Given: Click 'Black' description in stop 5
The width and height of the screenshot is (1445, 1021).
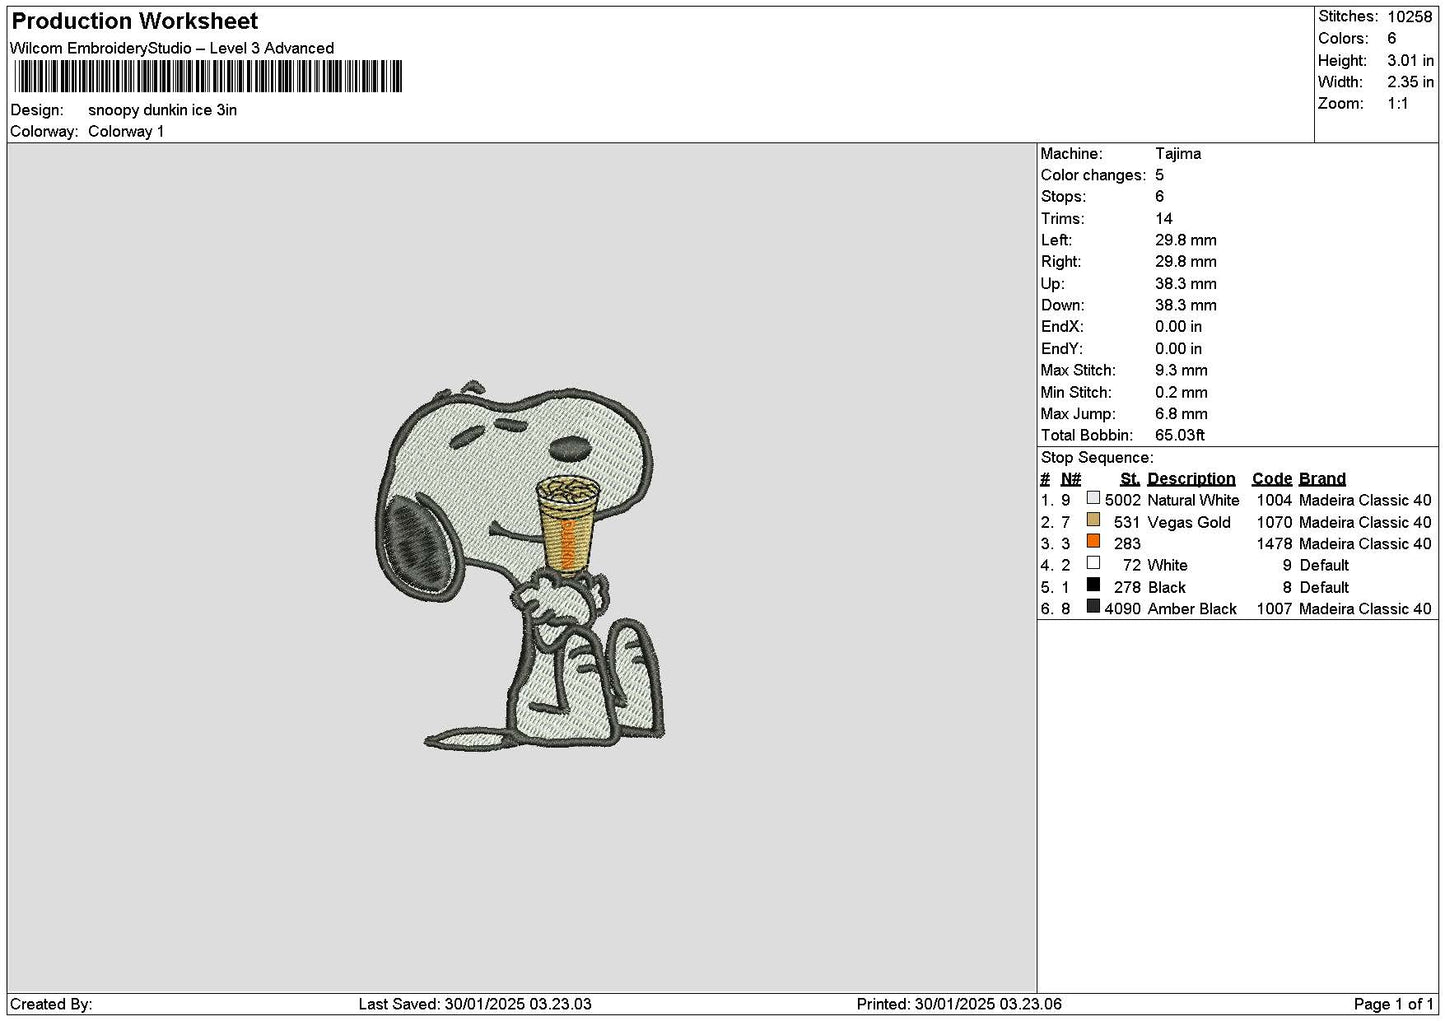Looking at the screenshot, I should (1167, 588).
